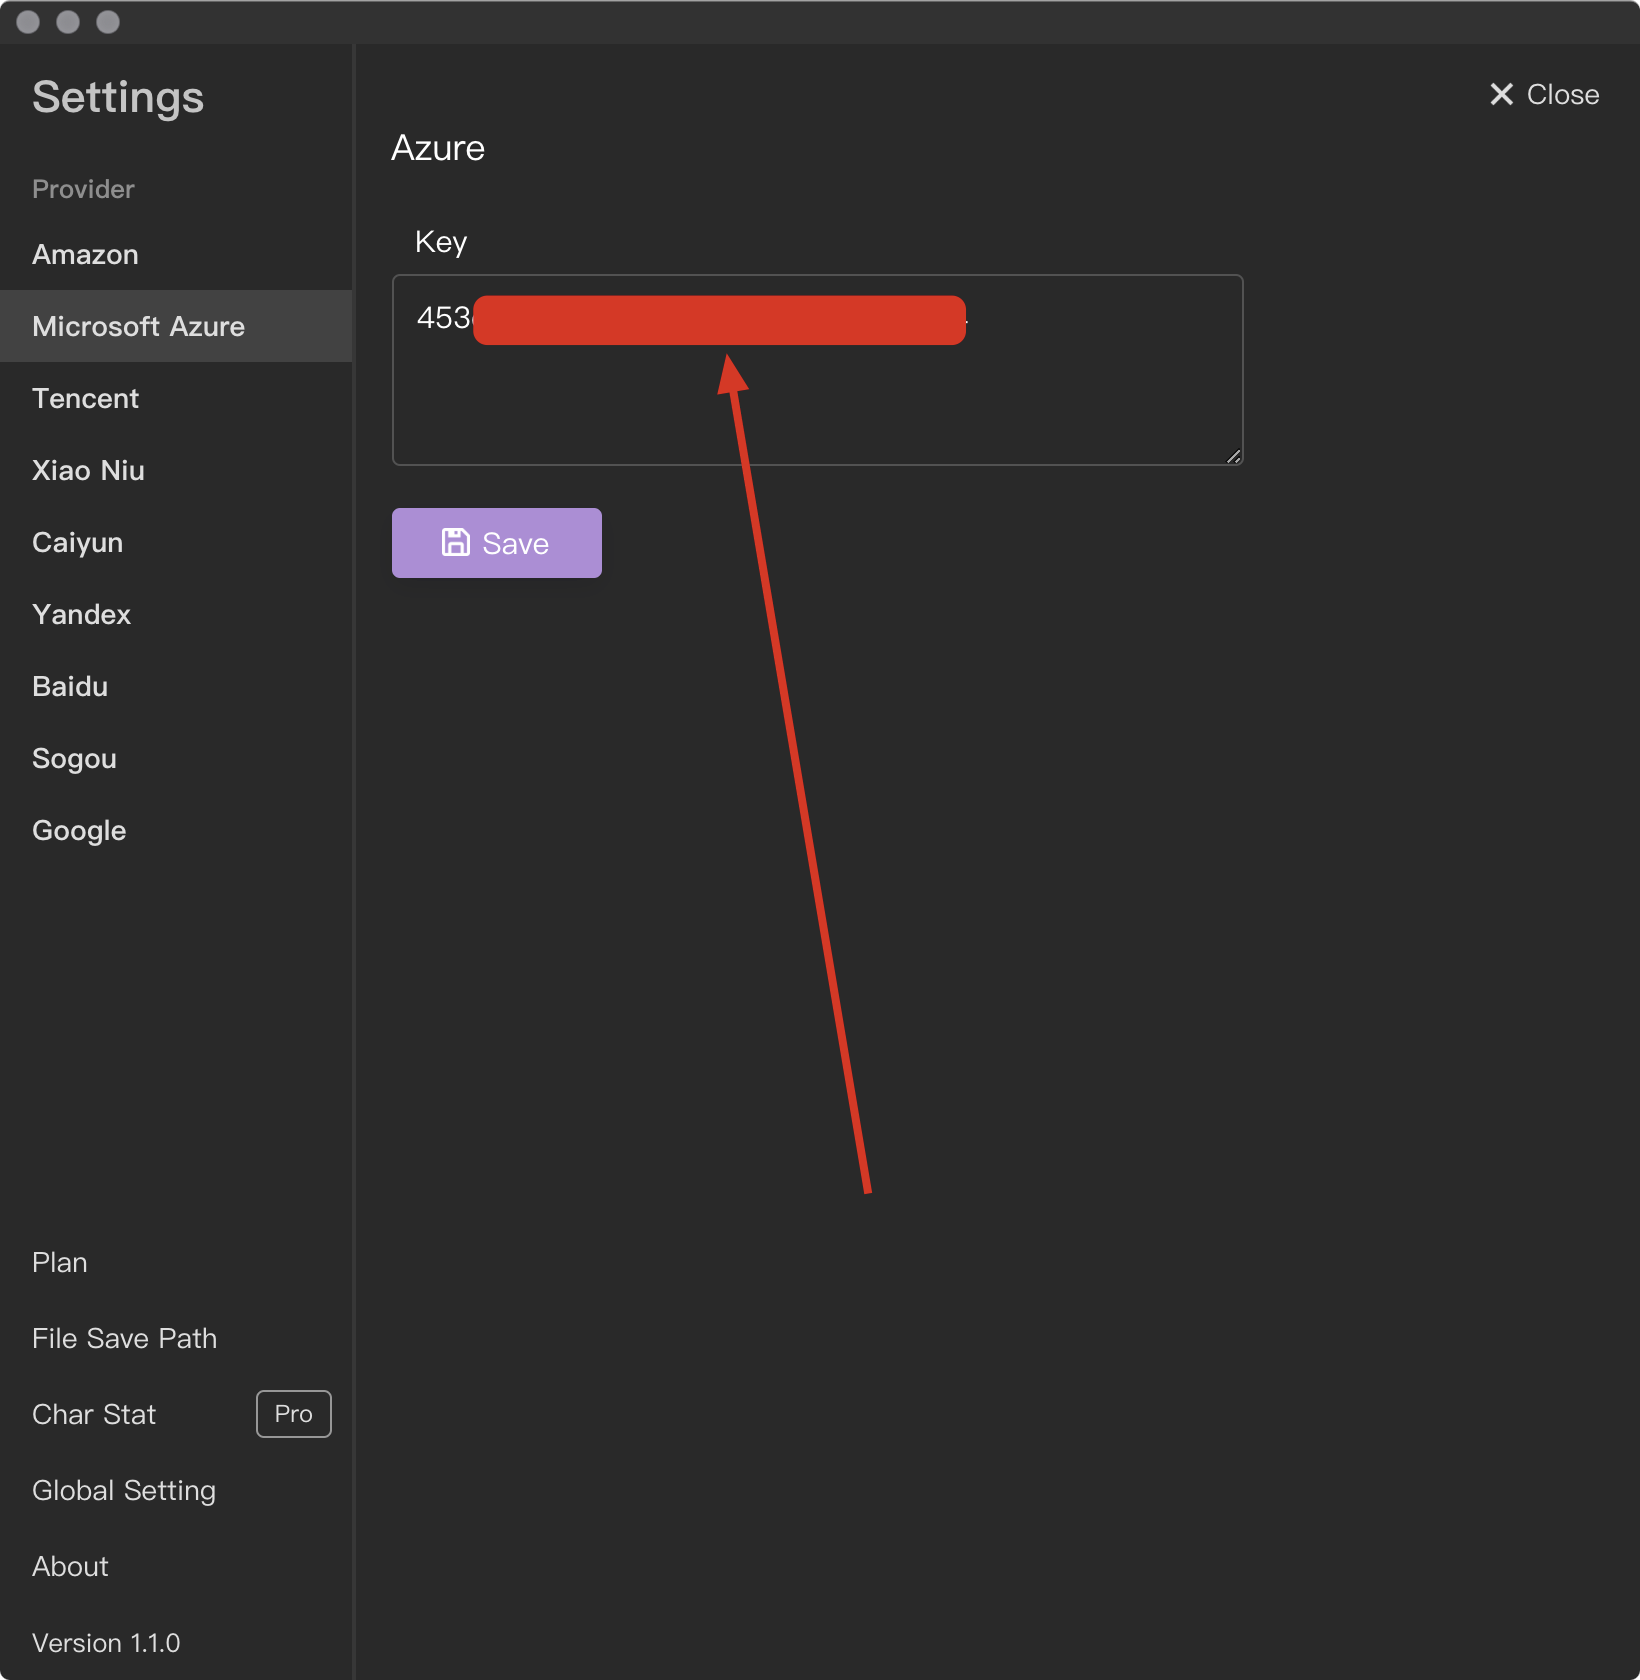
Task: Select Baidu in the sidebar
Action: coord(70,686)
